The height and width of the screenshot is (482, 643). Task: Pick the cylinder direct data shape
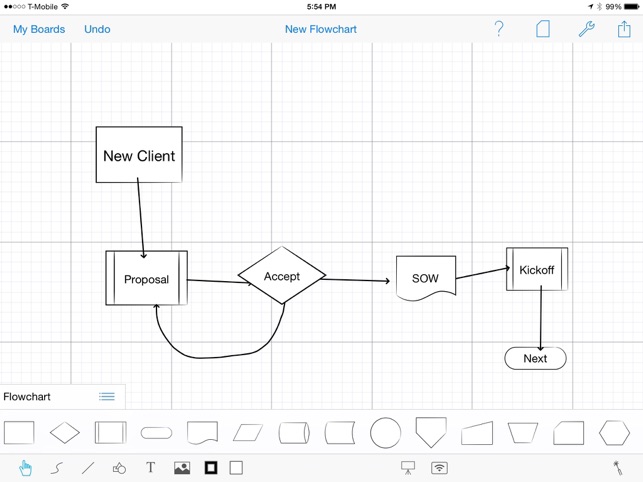(x=294, y=433)
